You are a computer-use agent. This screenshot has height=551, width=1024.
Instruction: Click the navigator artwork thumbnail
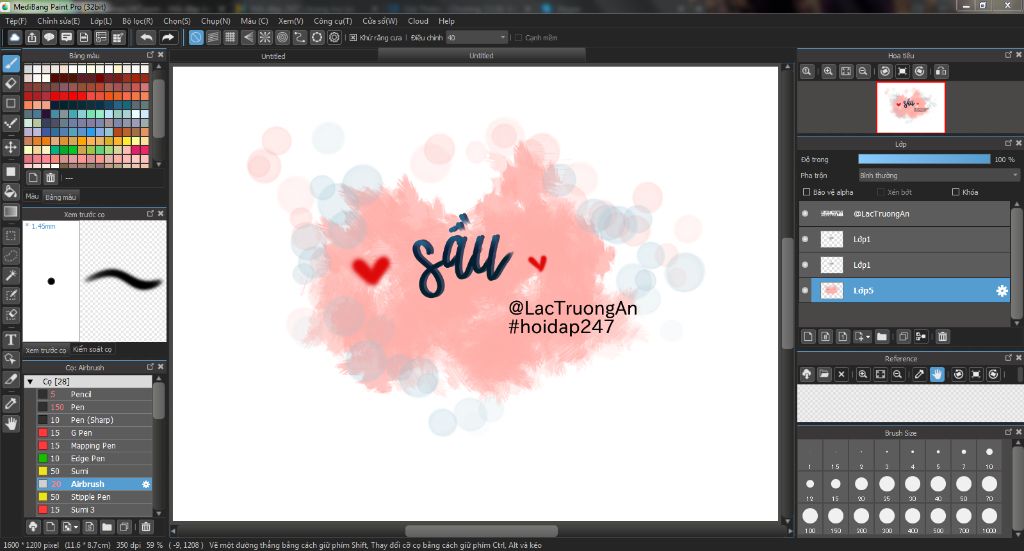tap(910, 108)
